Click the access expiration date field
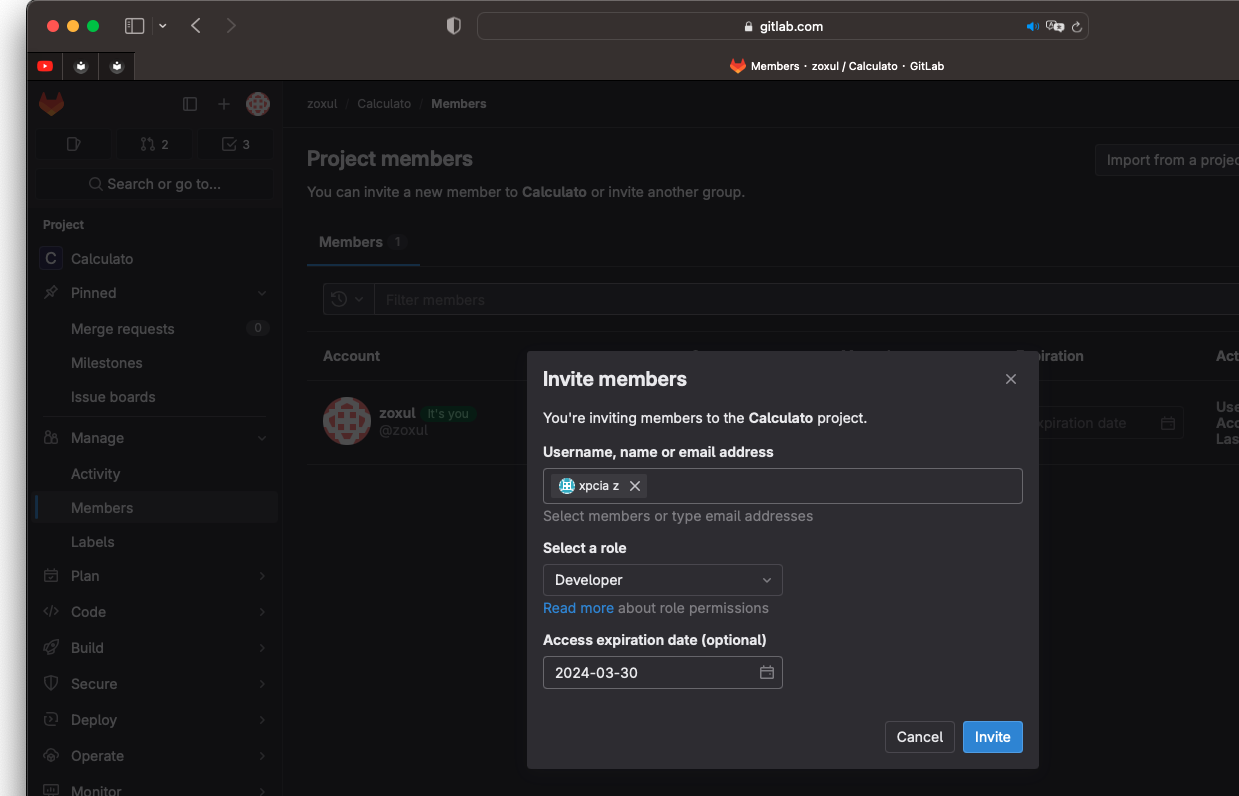Screen dimensions: 1239x796 tap(650, 673)
